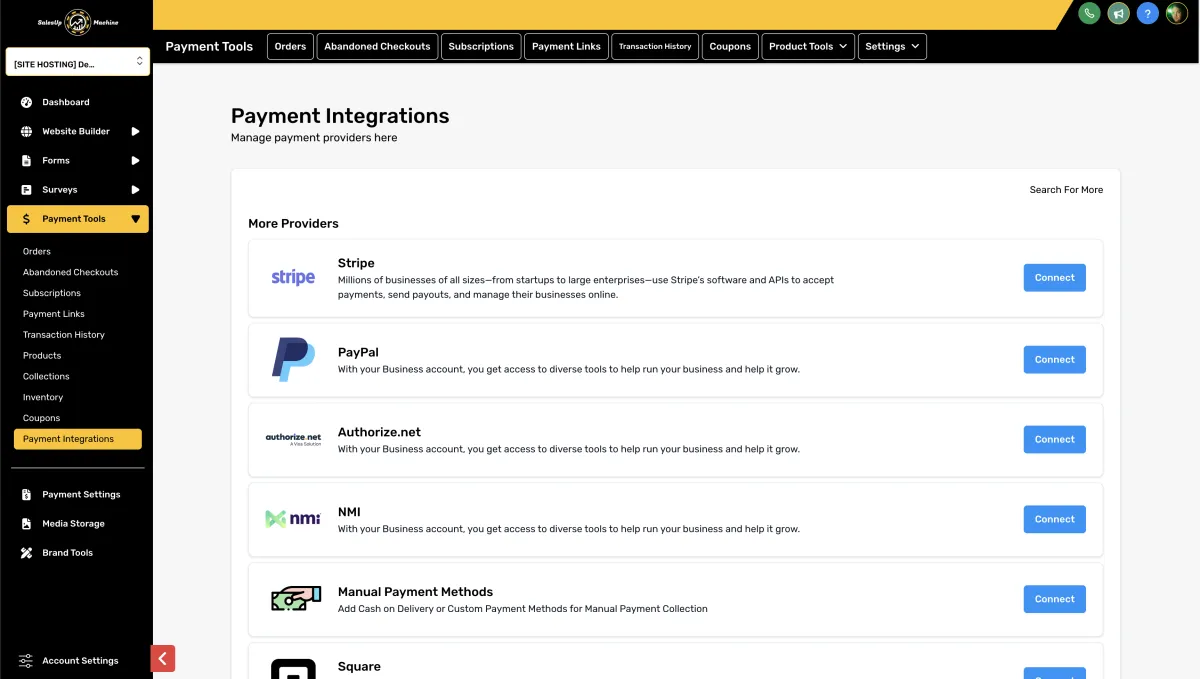Collapse sidebar with red arrow button

163,658
